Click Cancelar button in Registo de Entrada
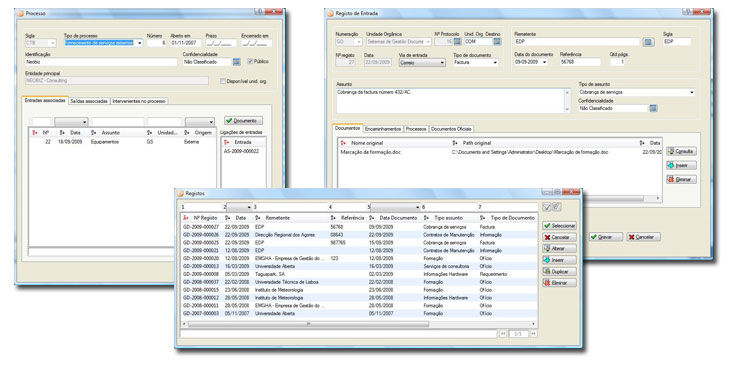This screenshot has height=372, width=729. tap(644, 237)
